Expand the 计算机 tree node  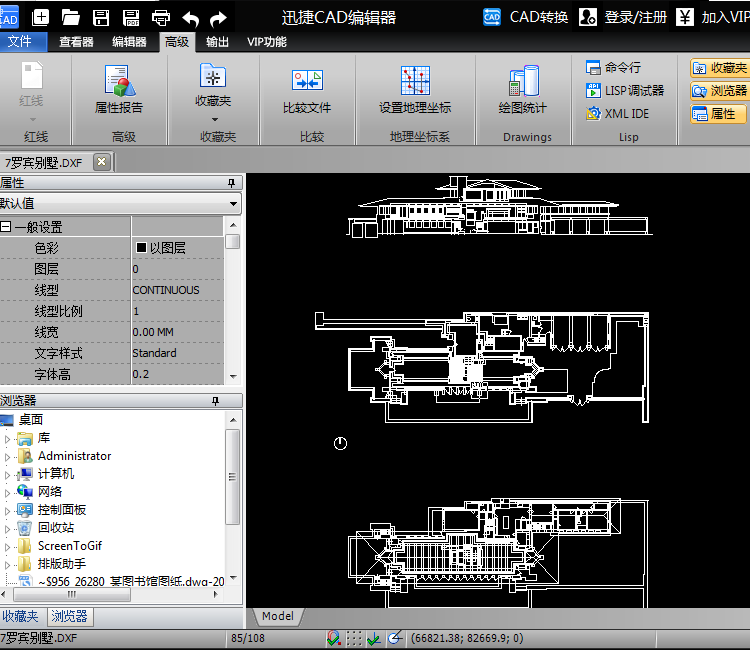[x=7, y=475]
